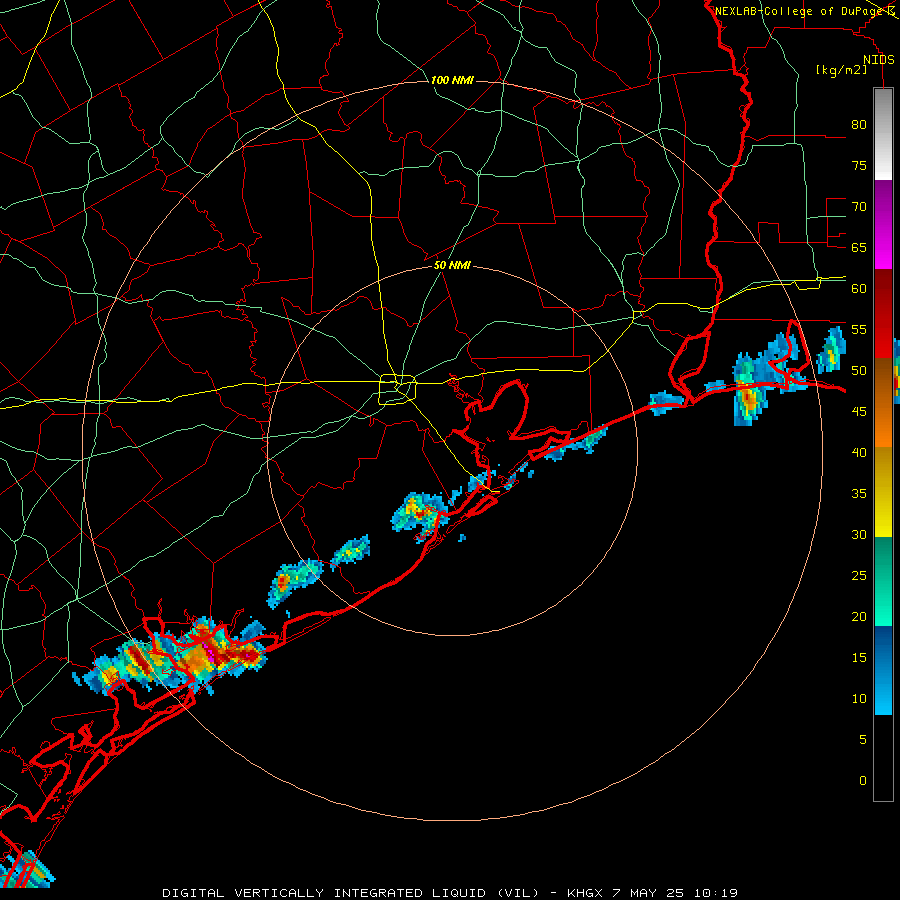Click the scale value "10"
The image size is (900, 900).
(859, 699)
